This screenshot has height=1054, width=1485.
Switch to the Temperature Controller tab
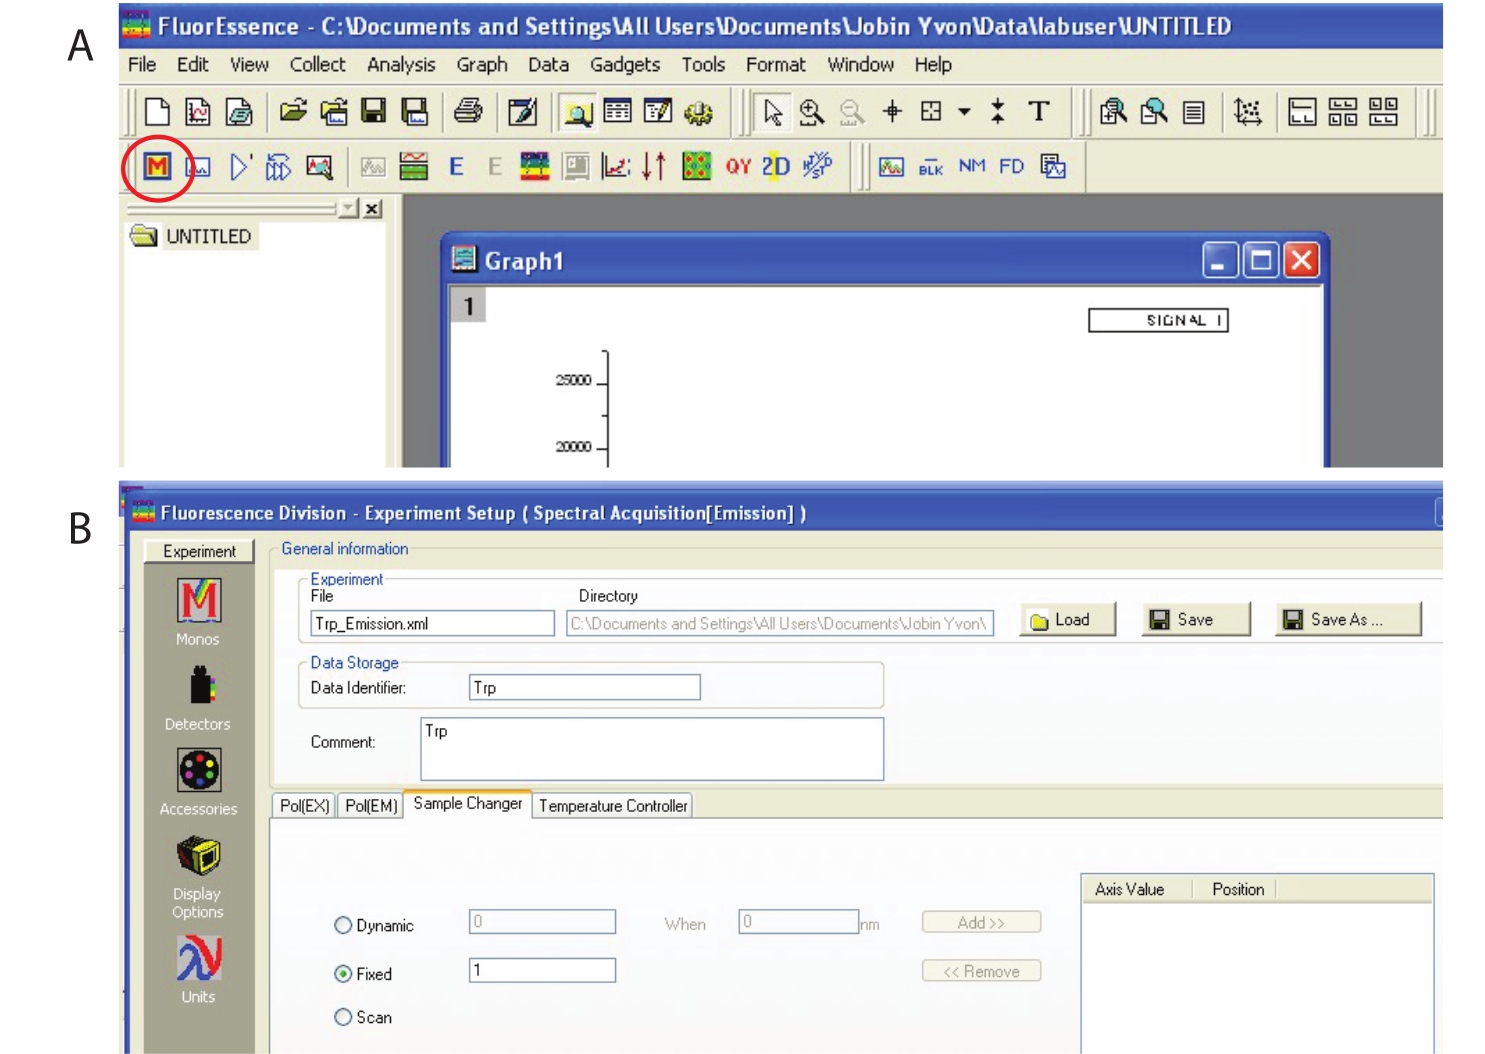pyautogui.click(x=613, y=806)
